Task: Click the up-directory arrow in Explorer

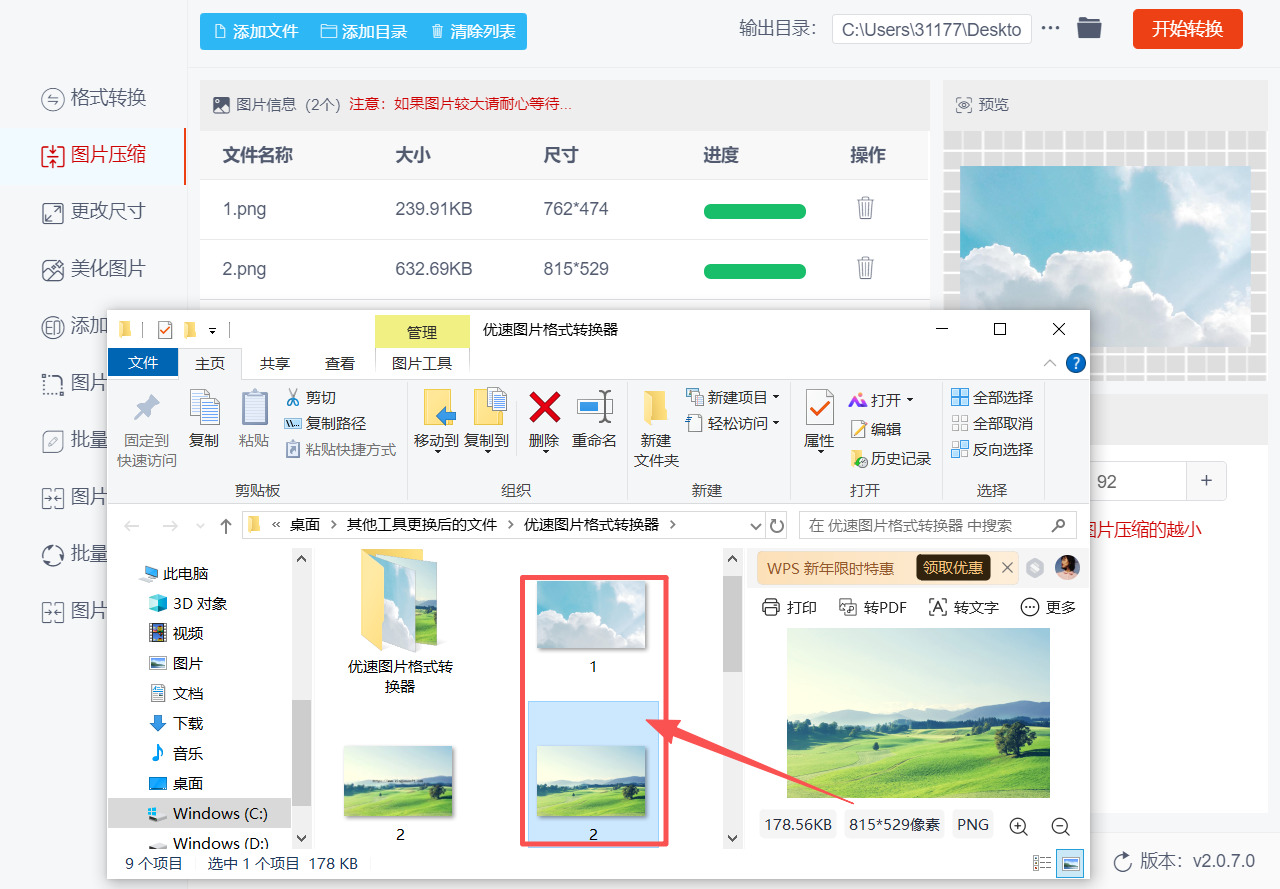Action: 226,525
